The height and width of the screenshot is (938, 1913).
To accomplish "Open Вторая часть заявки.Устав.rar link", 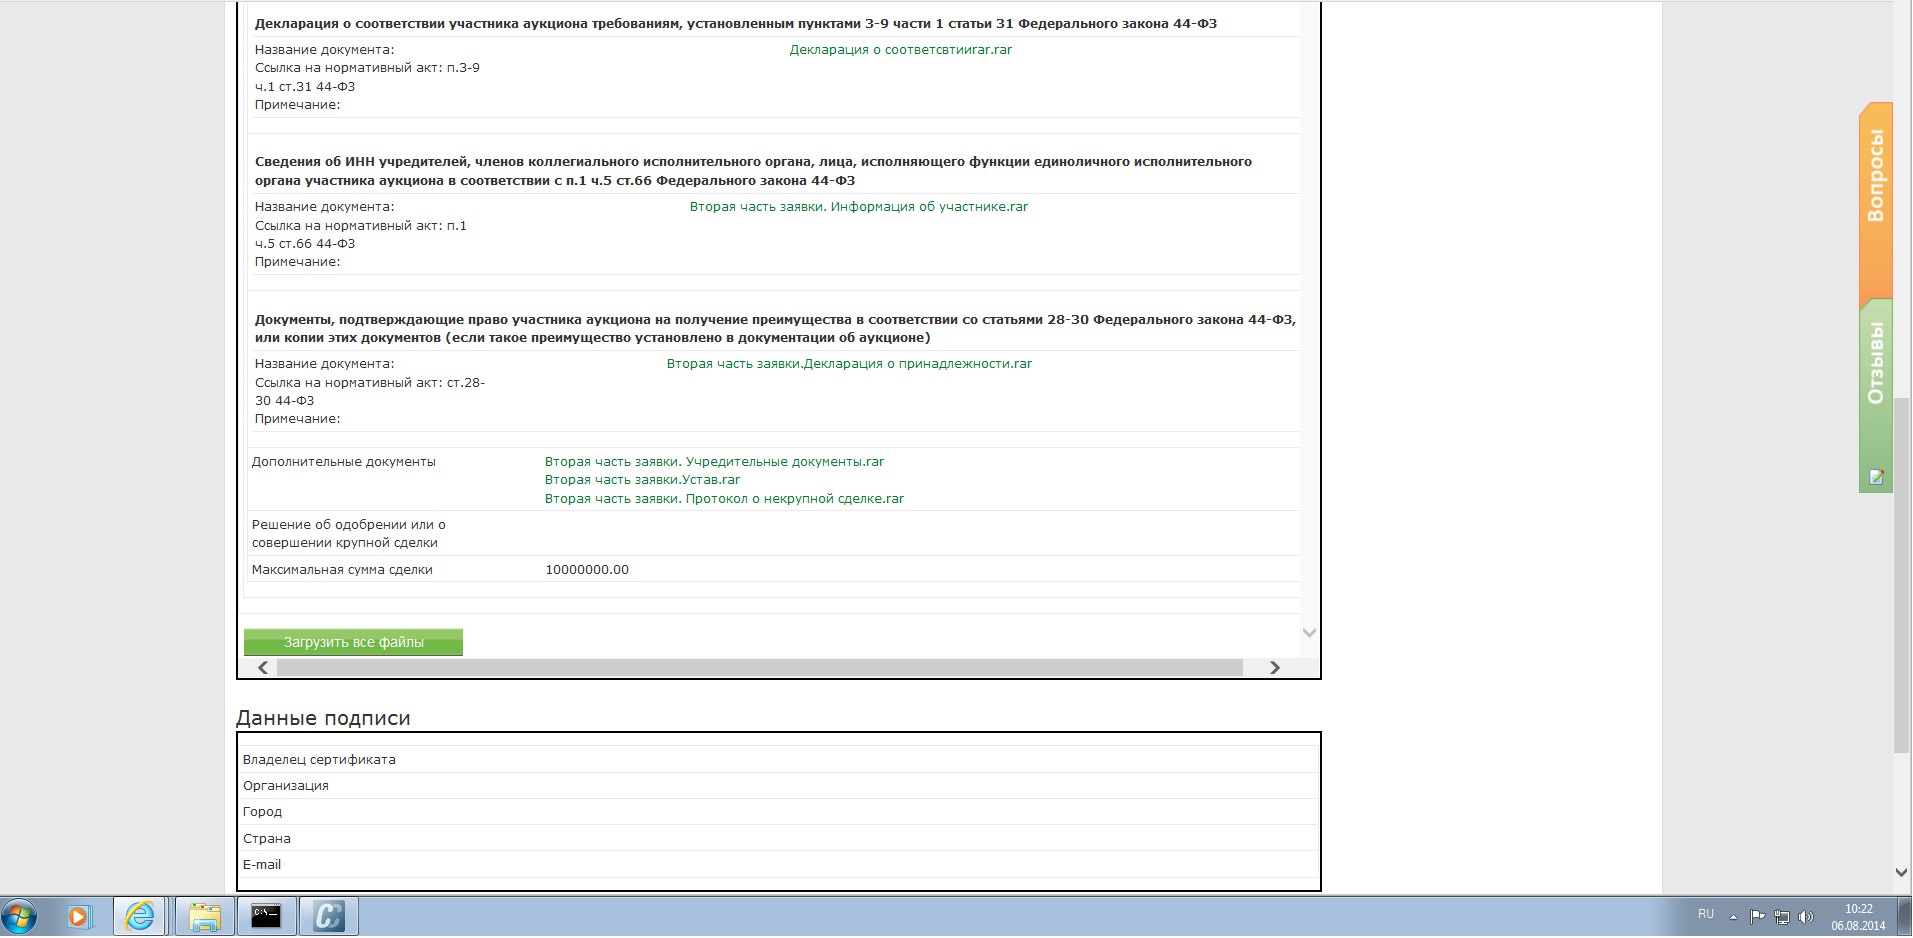I will click(x=642, y=480).
